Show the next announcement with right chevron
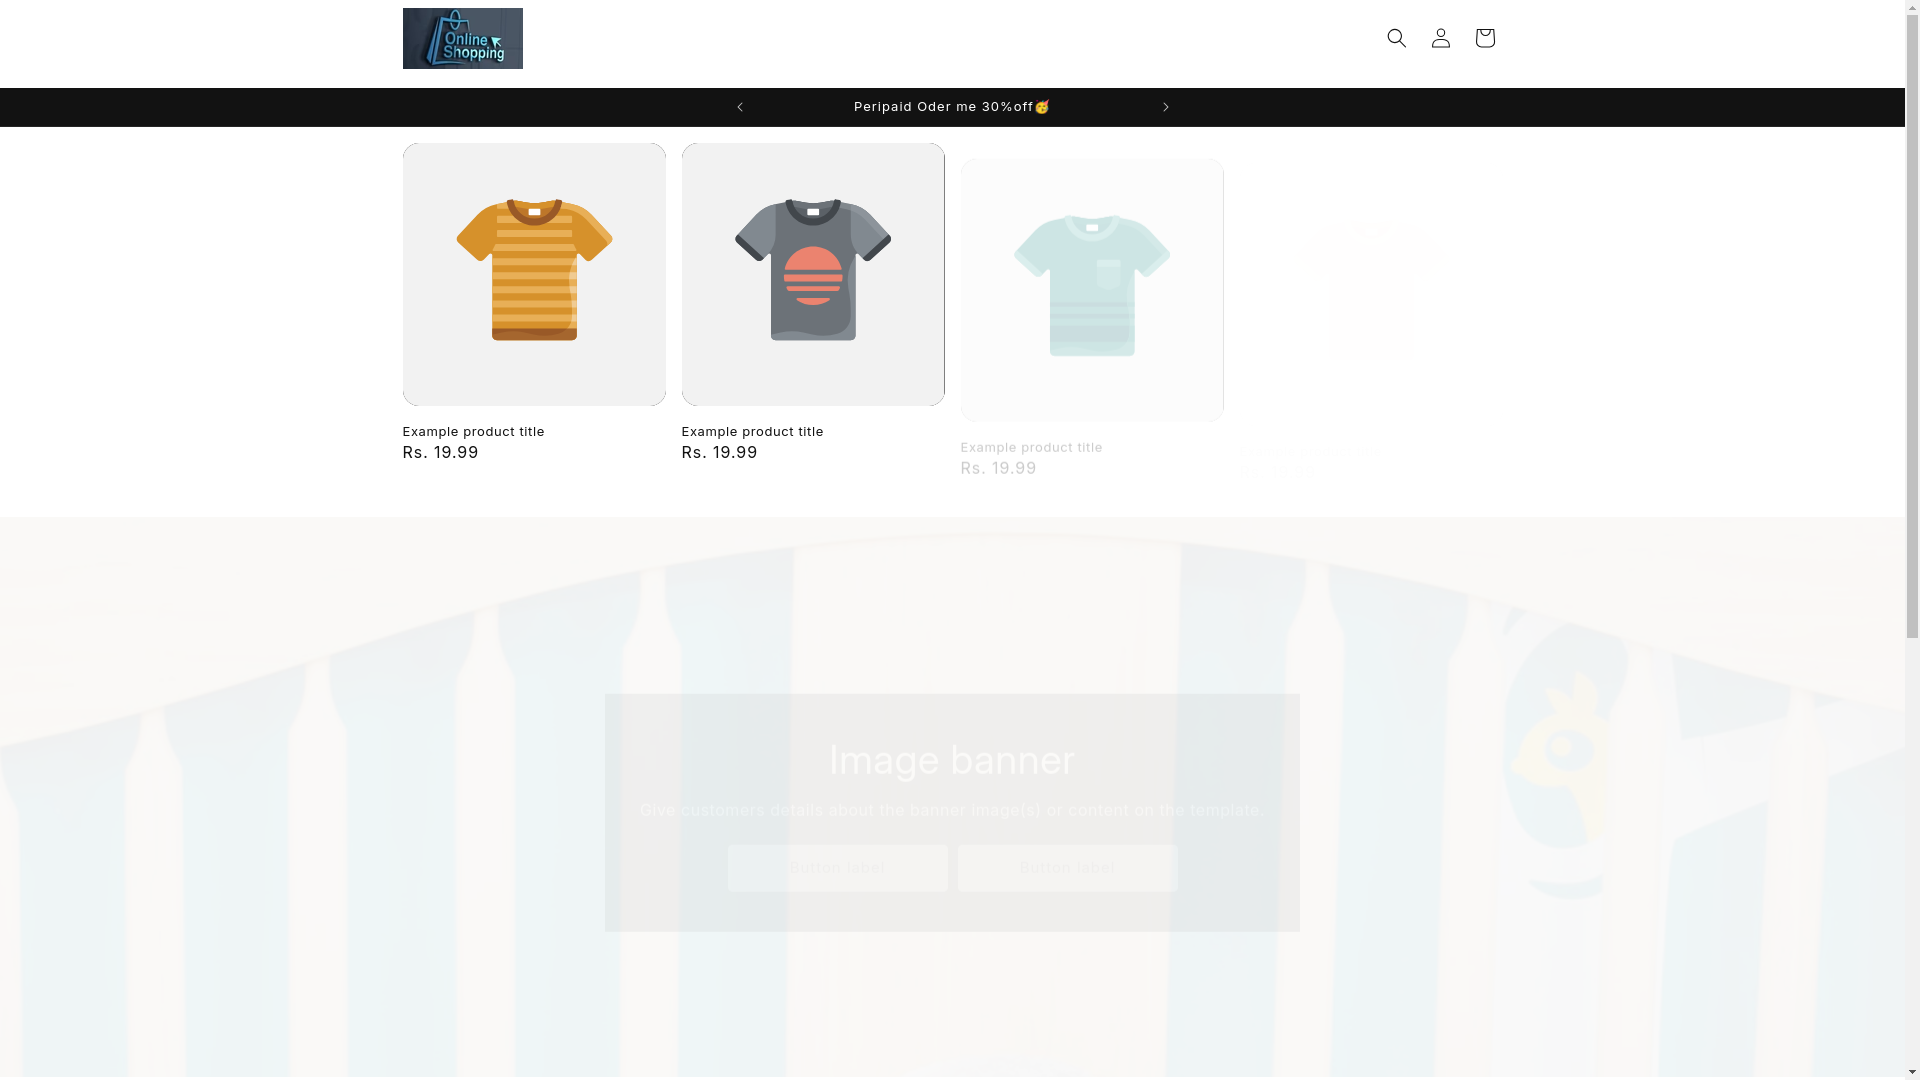Image resolution: width=1920 pixels, height=1080 pixels. (1165, 107)
